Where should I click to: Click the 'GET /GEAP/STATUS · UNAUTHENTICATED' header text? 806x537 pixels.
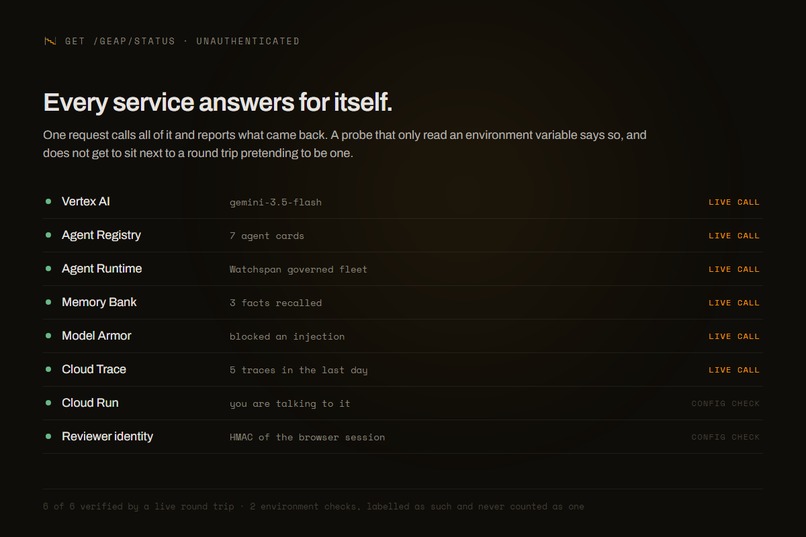(x=182, y=41)
